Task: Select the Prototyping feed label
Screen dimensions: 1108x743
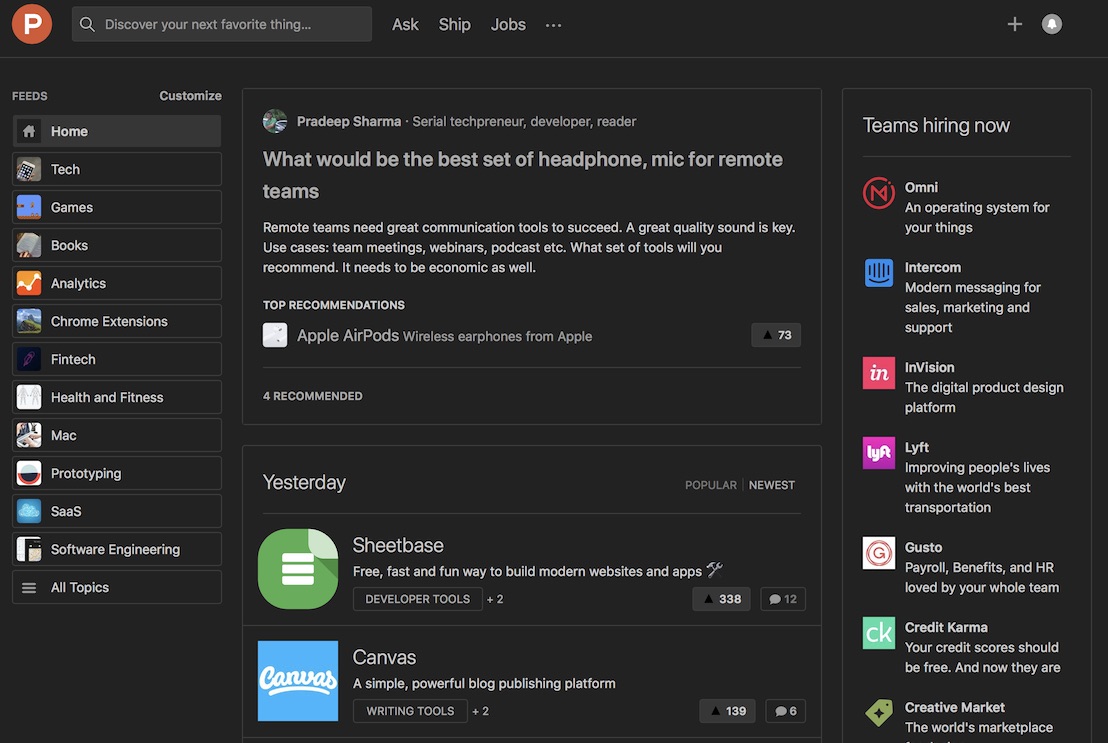Action: 86,473
